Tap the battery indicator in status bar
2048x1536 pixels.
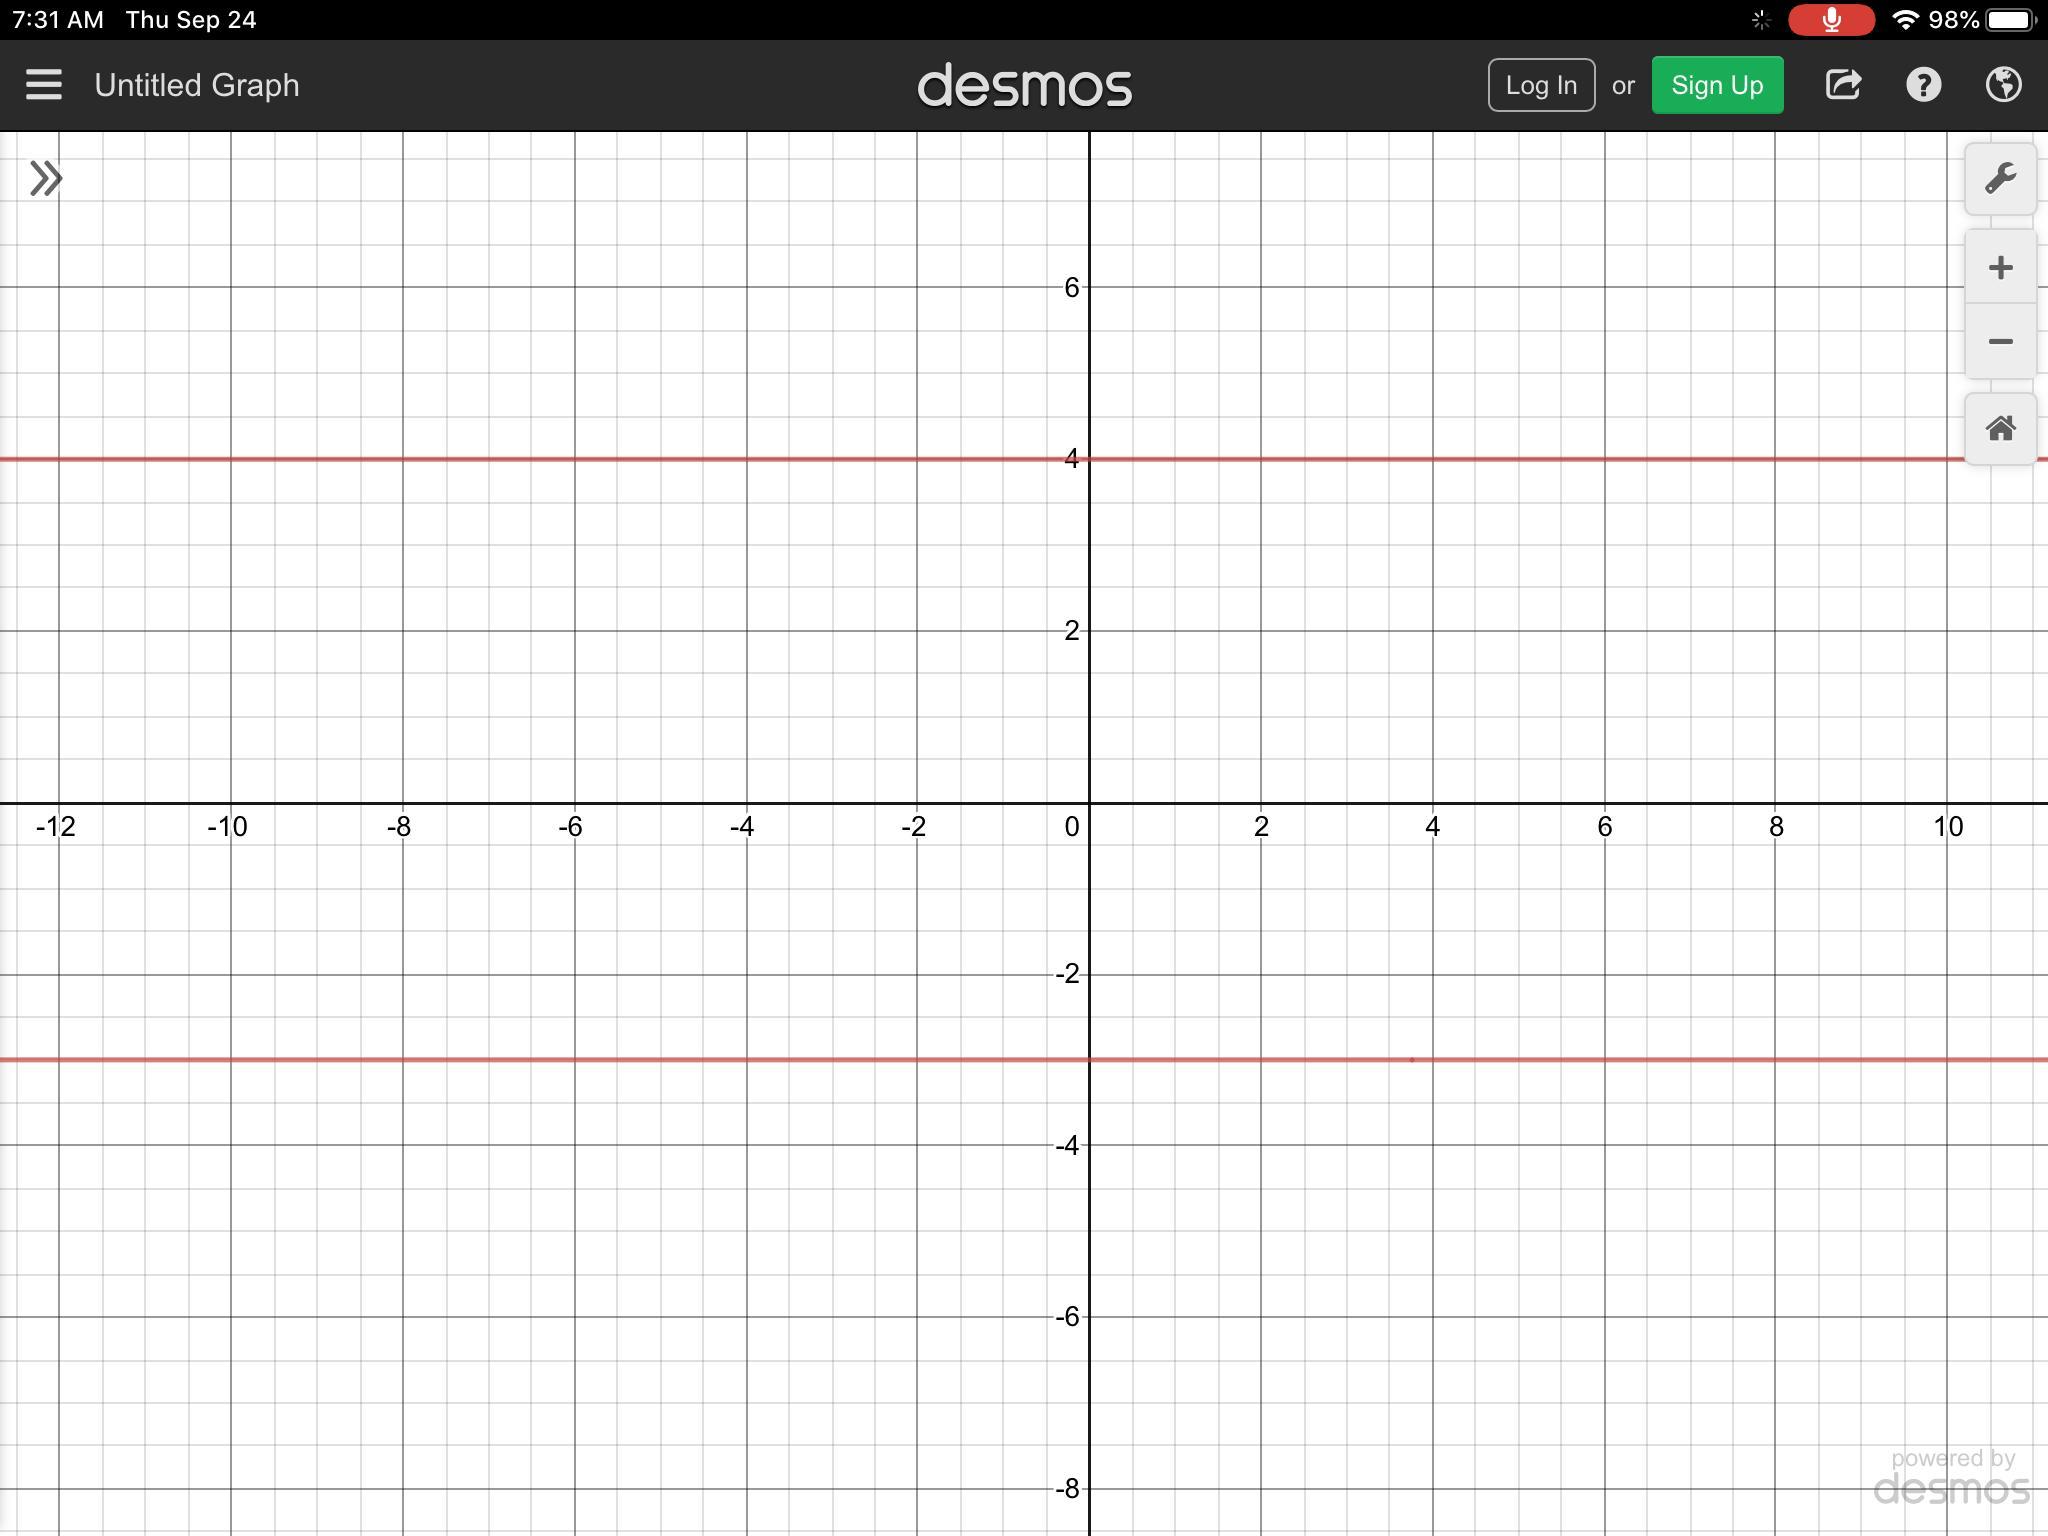tap(2010, 20)
